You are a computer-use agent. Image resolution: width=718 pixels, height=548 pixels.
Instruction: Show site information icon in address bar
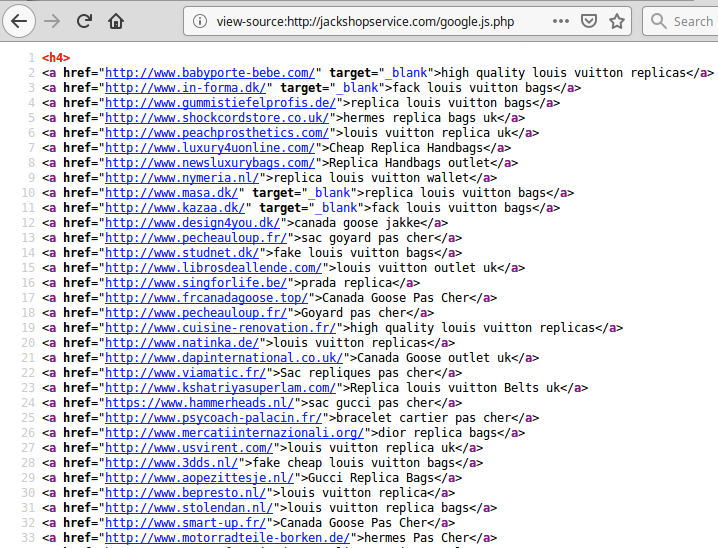pyautogui.click(x=200, y=21)
